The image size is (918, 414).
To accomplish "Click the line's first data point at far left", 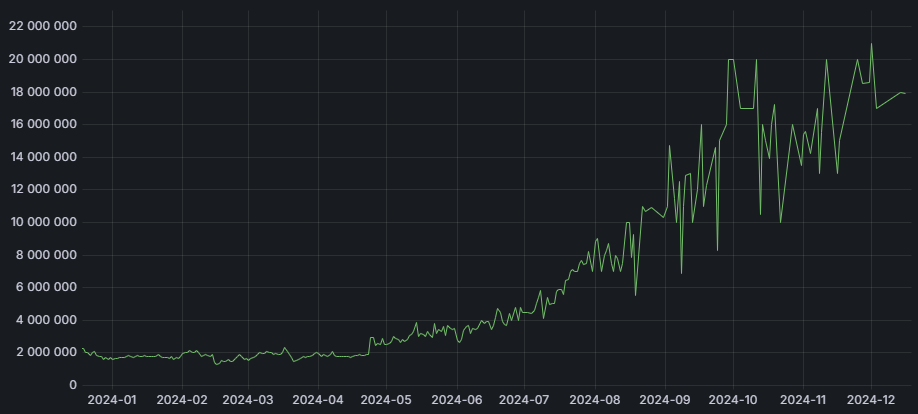I will pyautogui.click(x=82, y=348).
